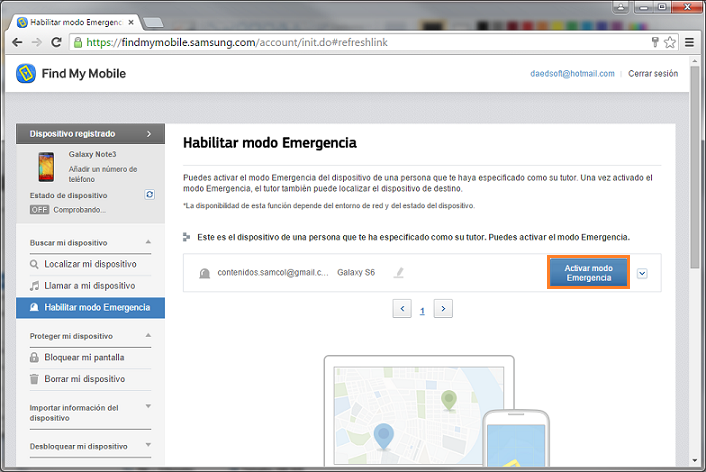Toggle the OFF device status indicator
This screenshot has height=472, width=706.
(40, 210)
